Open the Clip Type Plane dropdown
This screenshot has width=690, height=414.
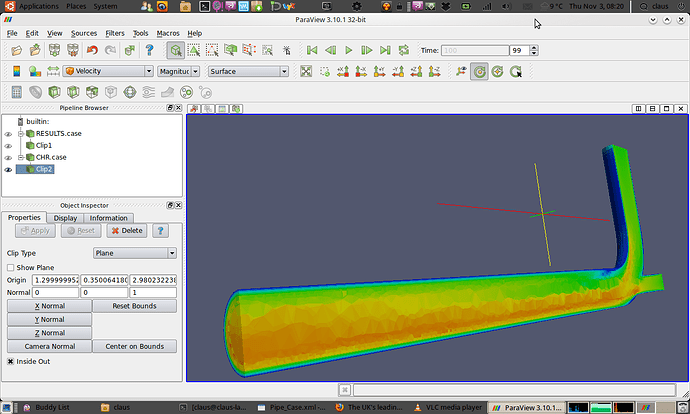(x=135, y=253)
